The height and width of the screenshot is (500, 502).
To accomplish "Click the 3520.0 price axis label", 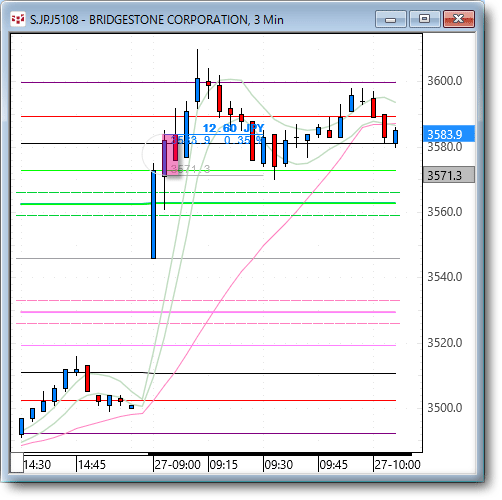I will [x=445, y=343].
